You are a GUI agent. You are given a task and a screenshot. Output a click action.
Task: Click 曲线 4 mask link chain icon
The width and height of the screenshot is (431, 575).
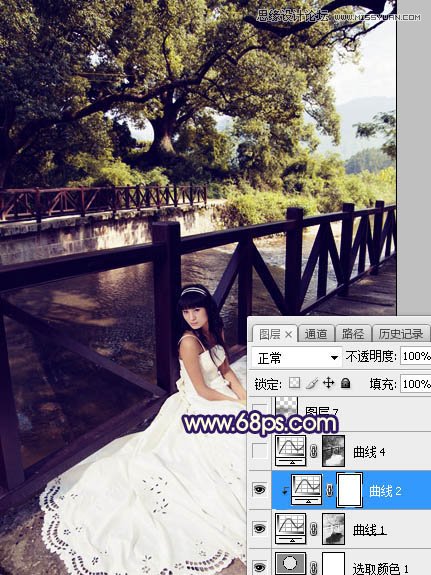(314, 451)
